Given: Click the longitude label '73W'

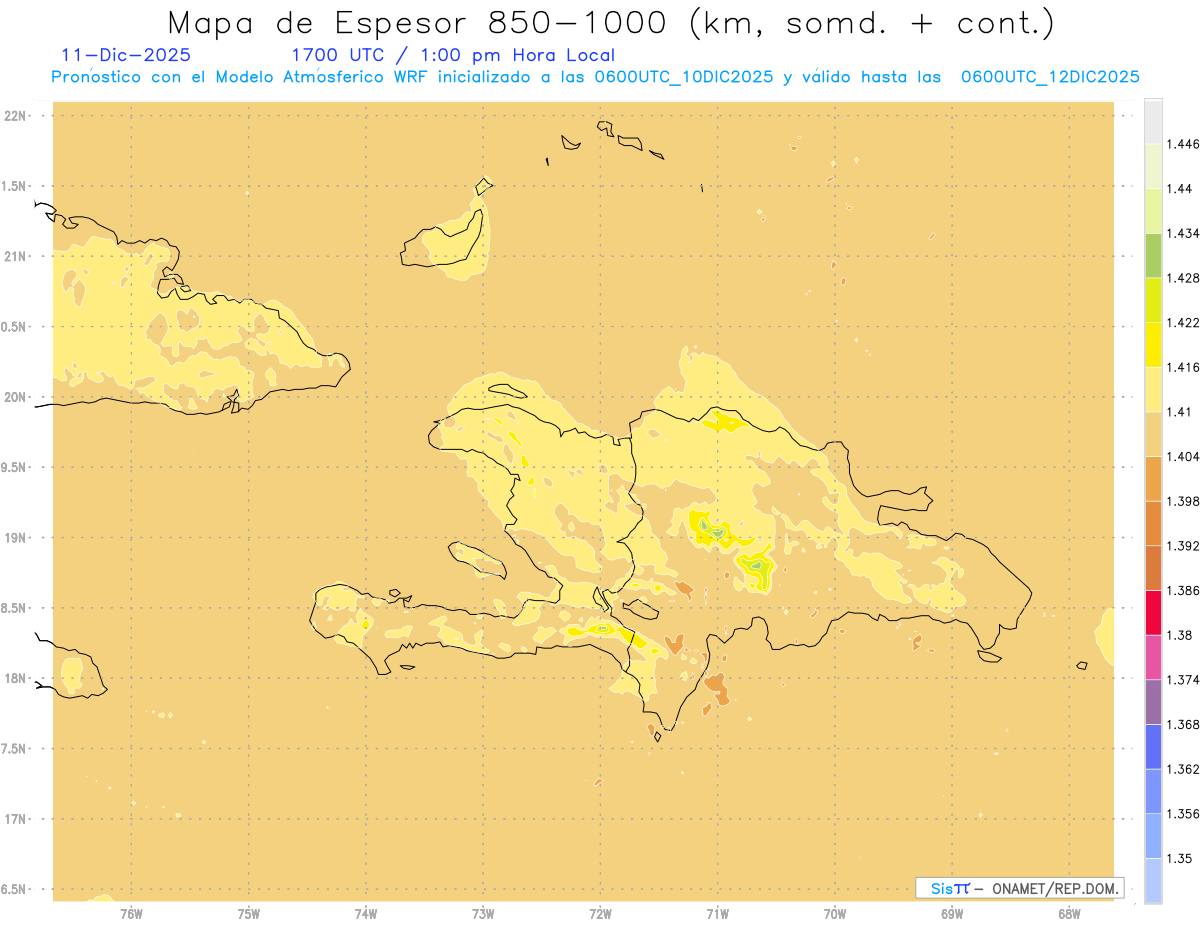Looking at the screenshot, I should point(483,913).
